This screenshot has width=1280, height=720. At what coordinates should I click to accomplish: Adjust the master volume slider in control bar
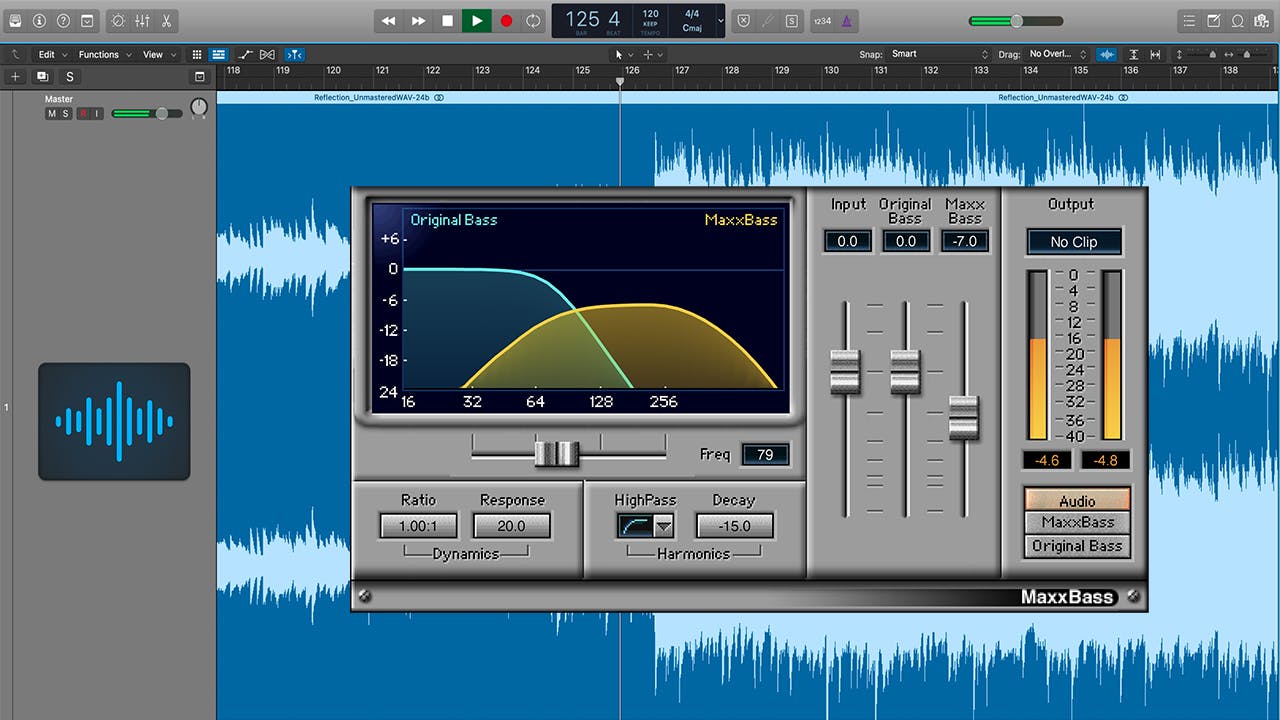pyautogui.click(x=1015, y=20)
